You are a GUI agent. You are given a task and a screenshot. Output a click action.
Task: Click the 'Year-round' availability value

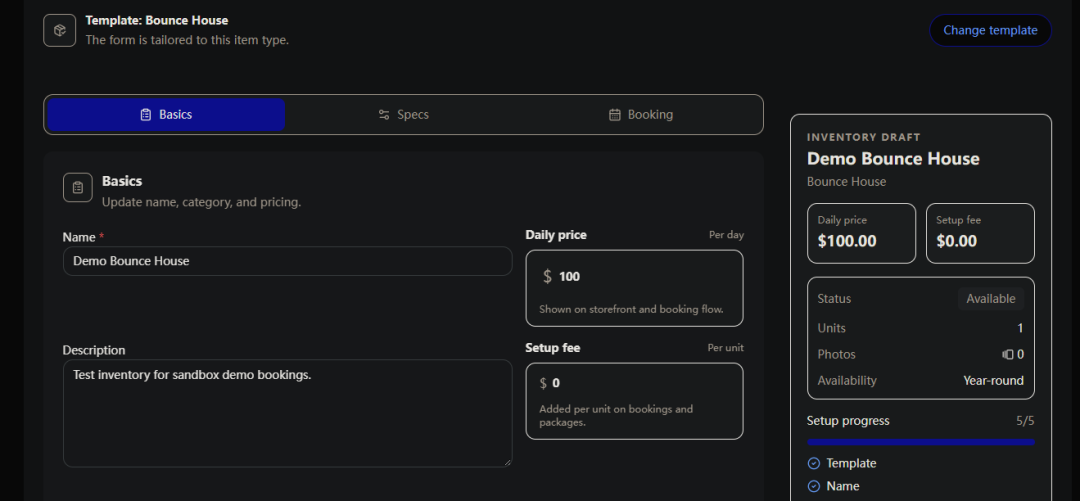[x=993, y=380]
